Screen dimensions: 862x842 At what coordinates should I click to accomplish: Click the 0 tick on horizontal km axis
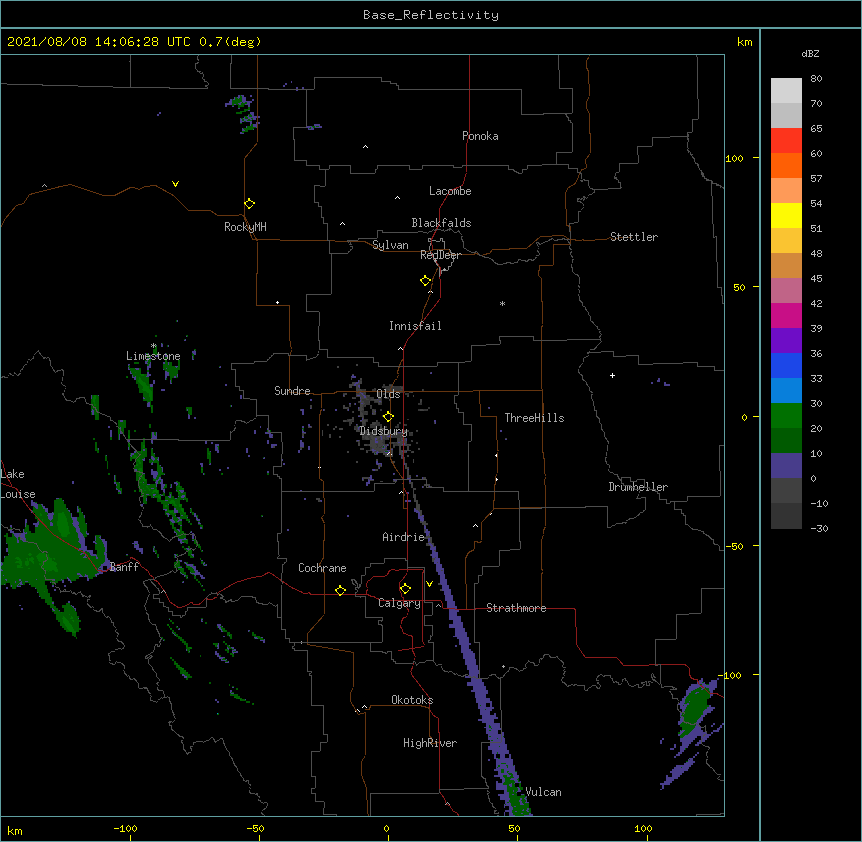[x=386, y=828]
